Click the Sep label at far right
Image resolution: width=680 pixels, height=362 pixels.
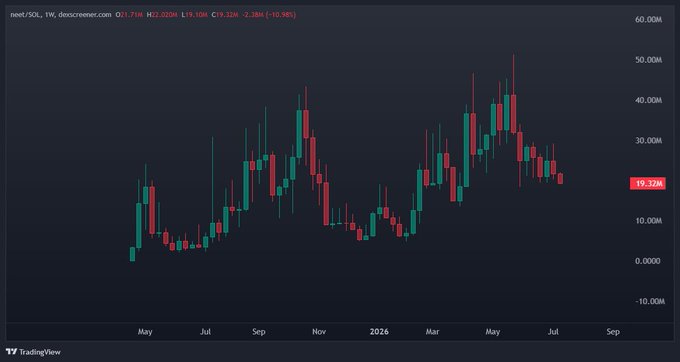pyautogui.click(x=613, y=332)
